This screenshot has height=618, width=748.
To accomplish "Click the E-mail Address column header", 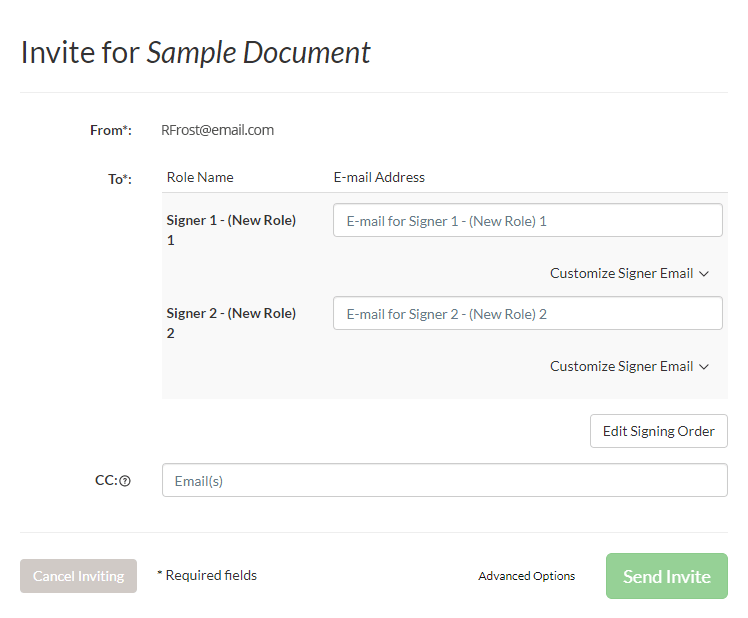I will coord(379,177).
